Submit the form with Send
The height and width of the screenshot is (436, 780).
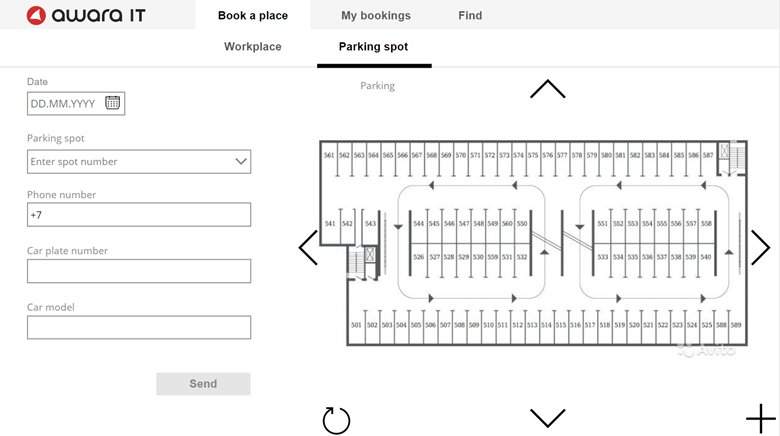(203, 384)
